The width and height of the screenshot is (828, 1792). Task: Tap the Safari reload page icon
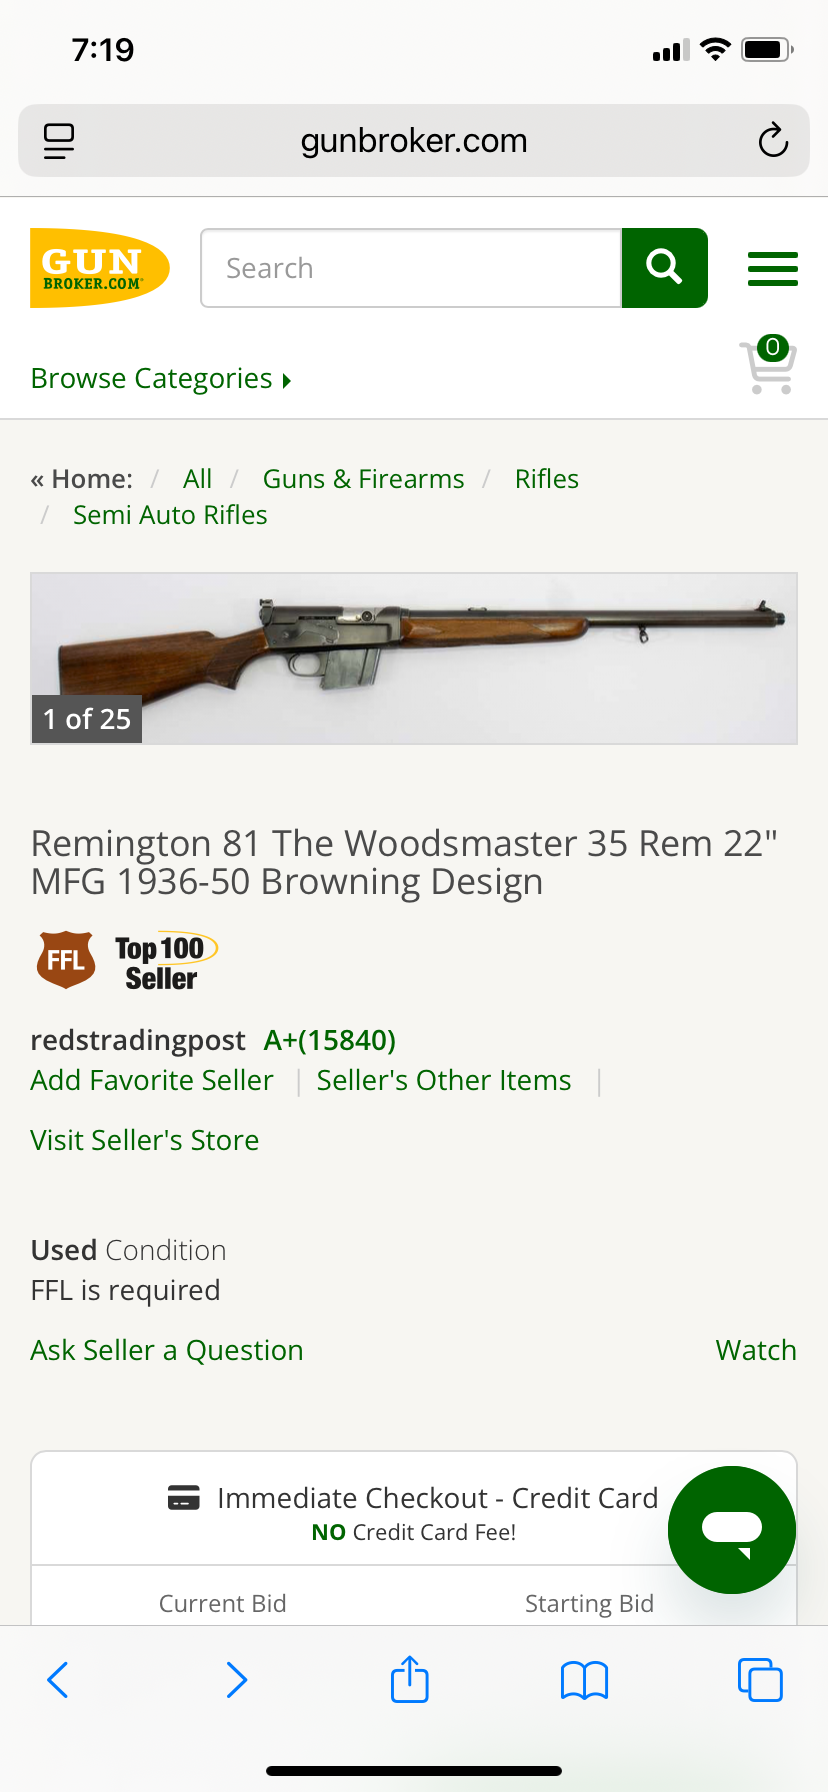[772, 141]
